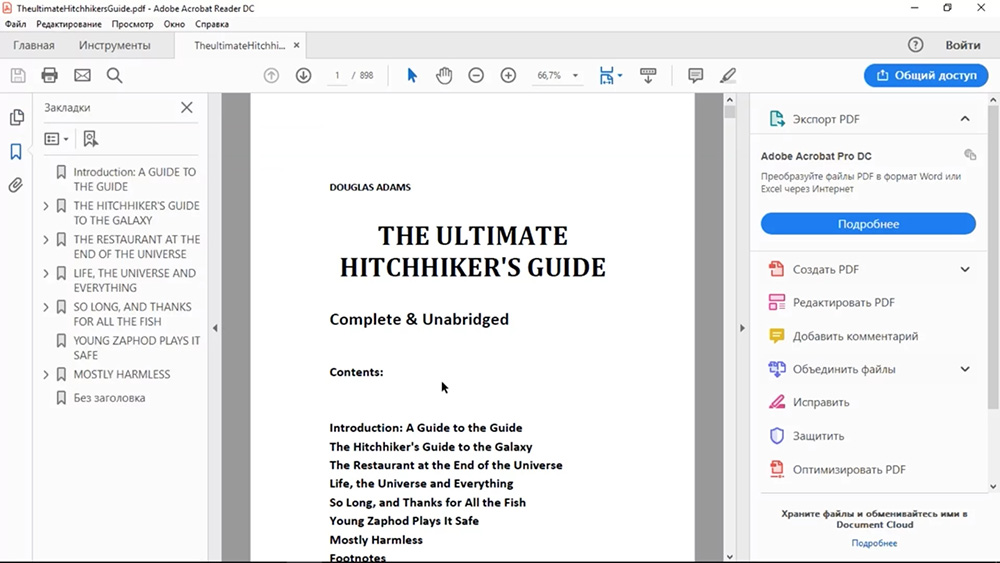Click the Zoom out minus icon

[476, 75]
